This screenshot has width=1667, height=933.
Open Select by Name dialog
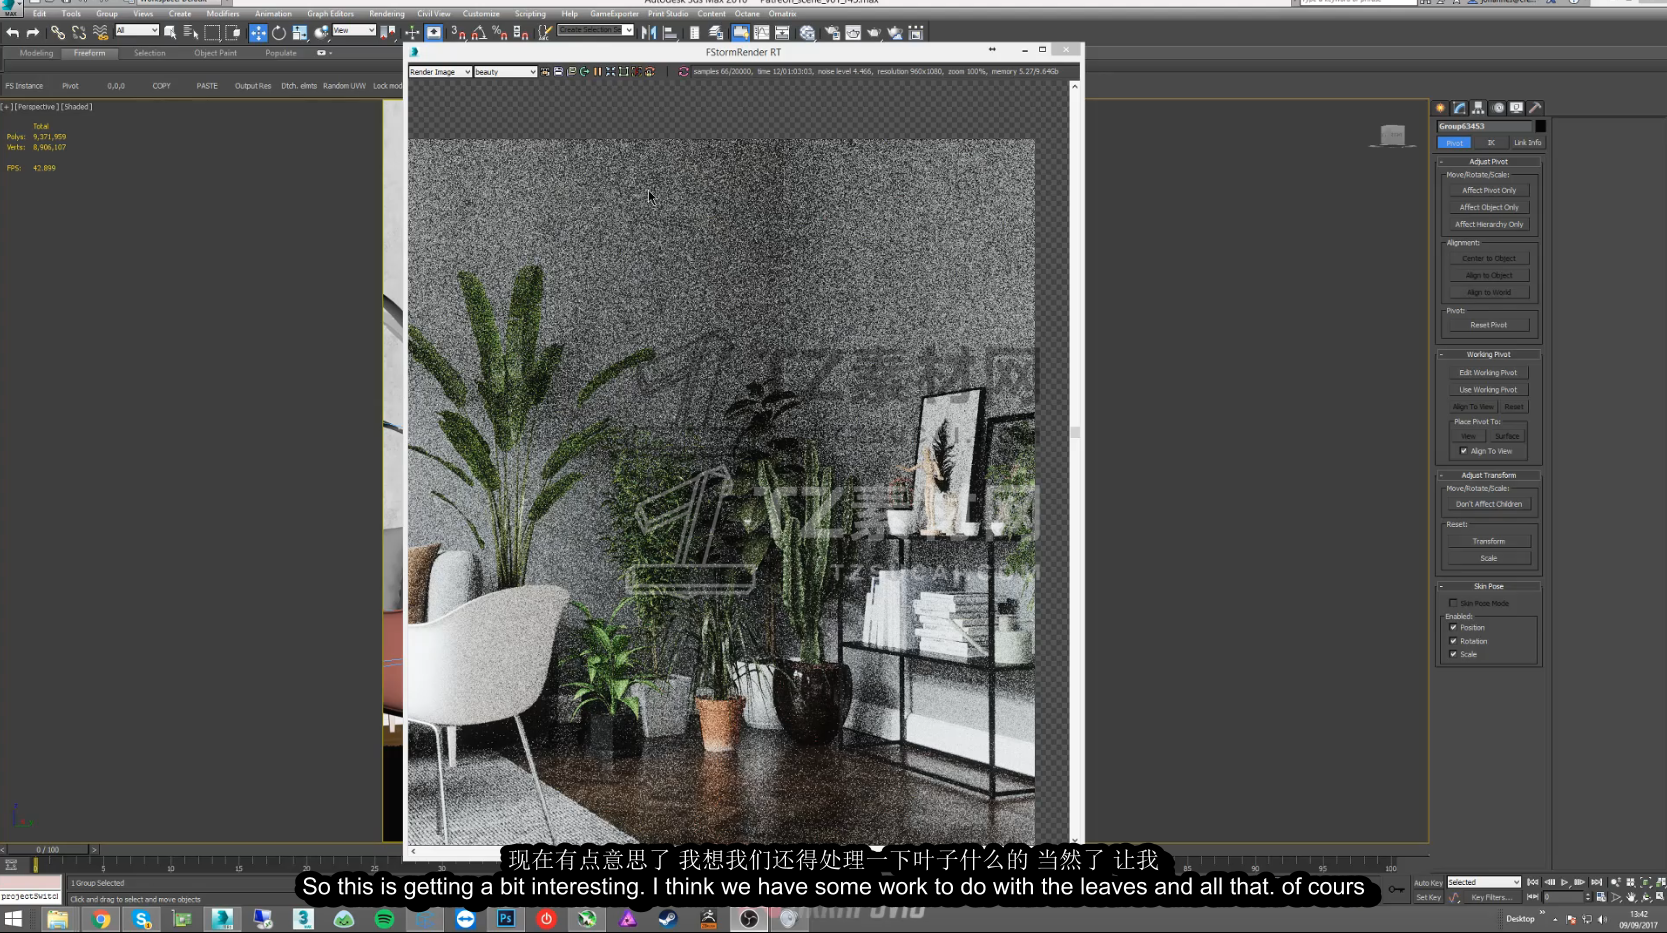pos(190,33)
